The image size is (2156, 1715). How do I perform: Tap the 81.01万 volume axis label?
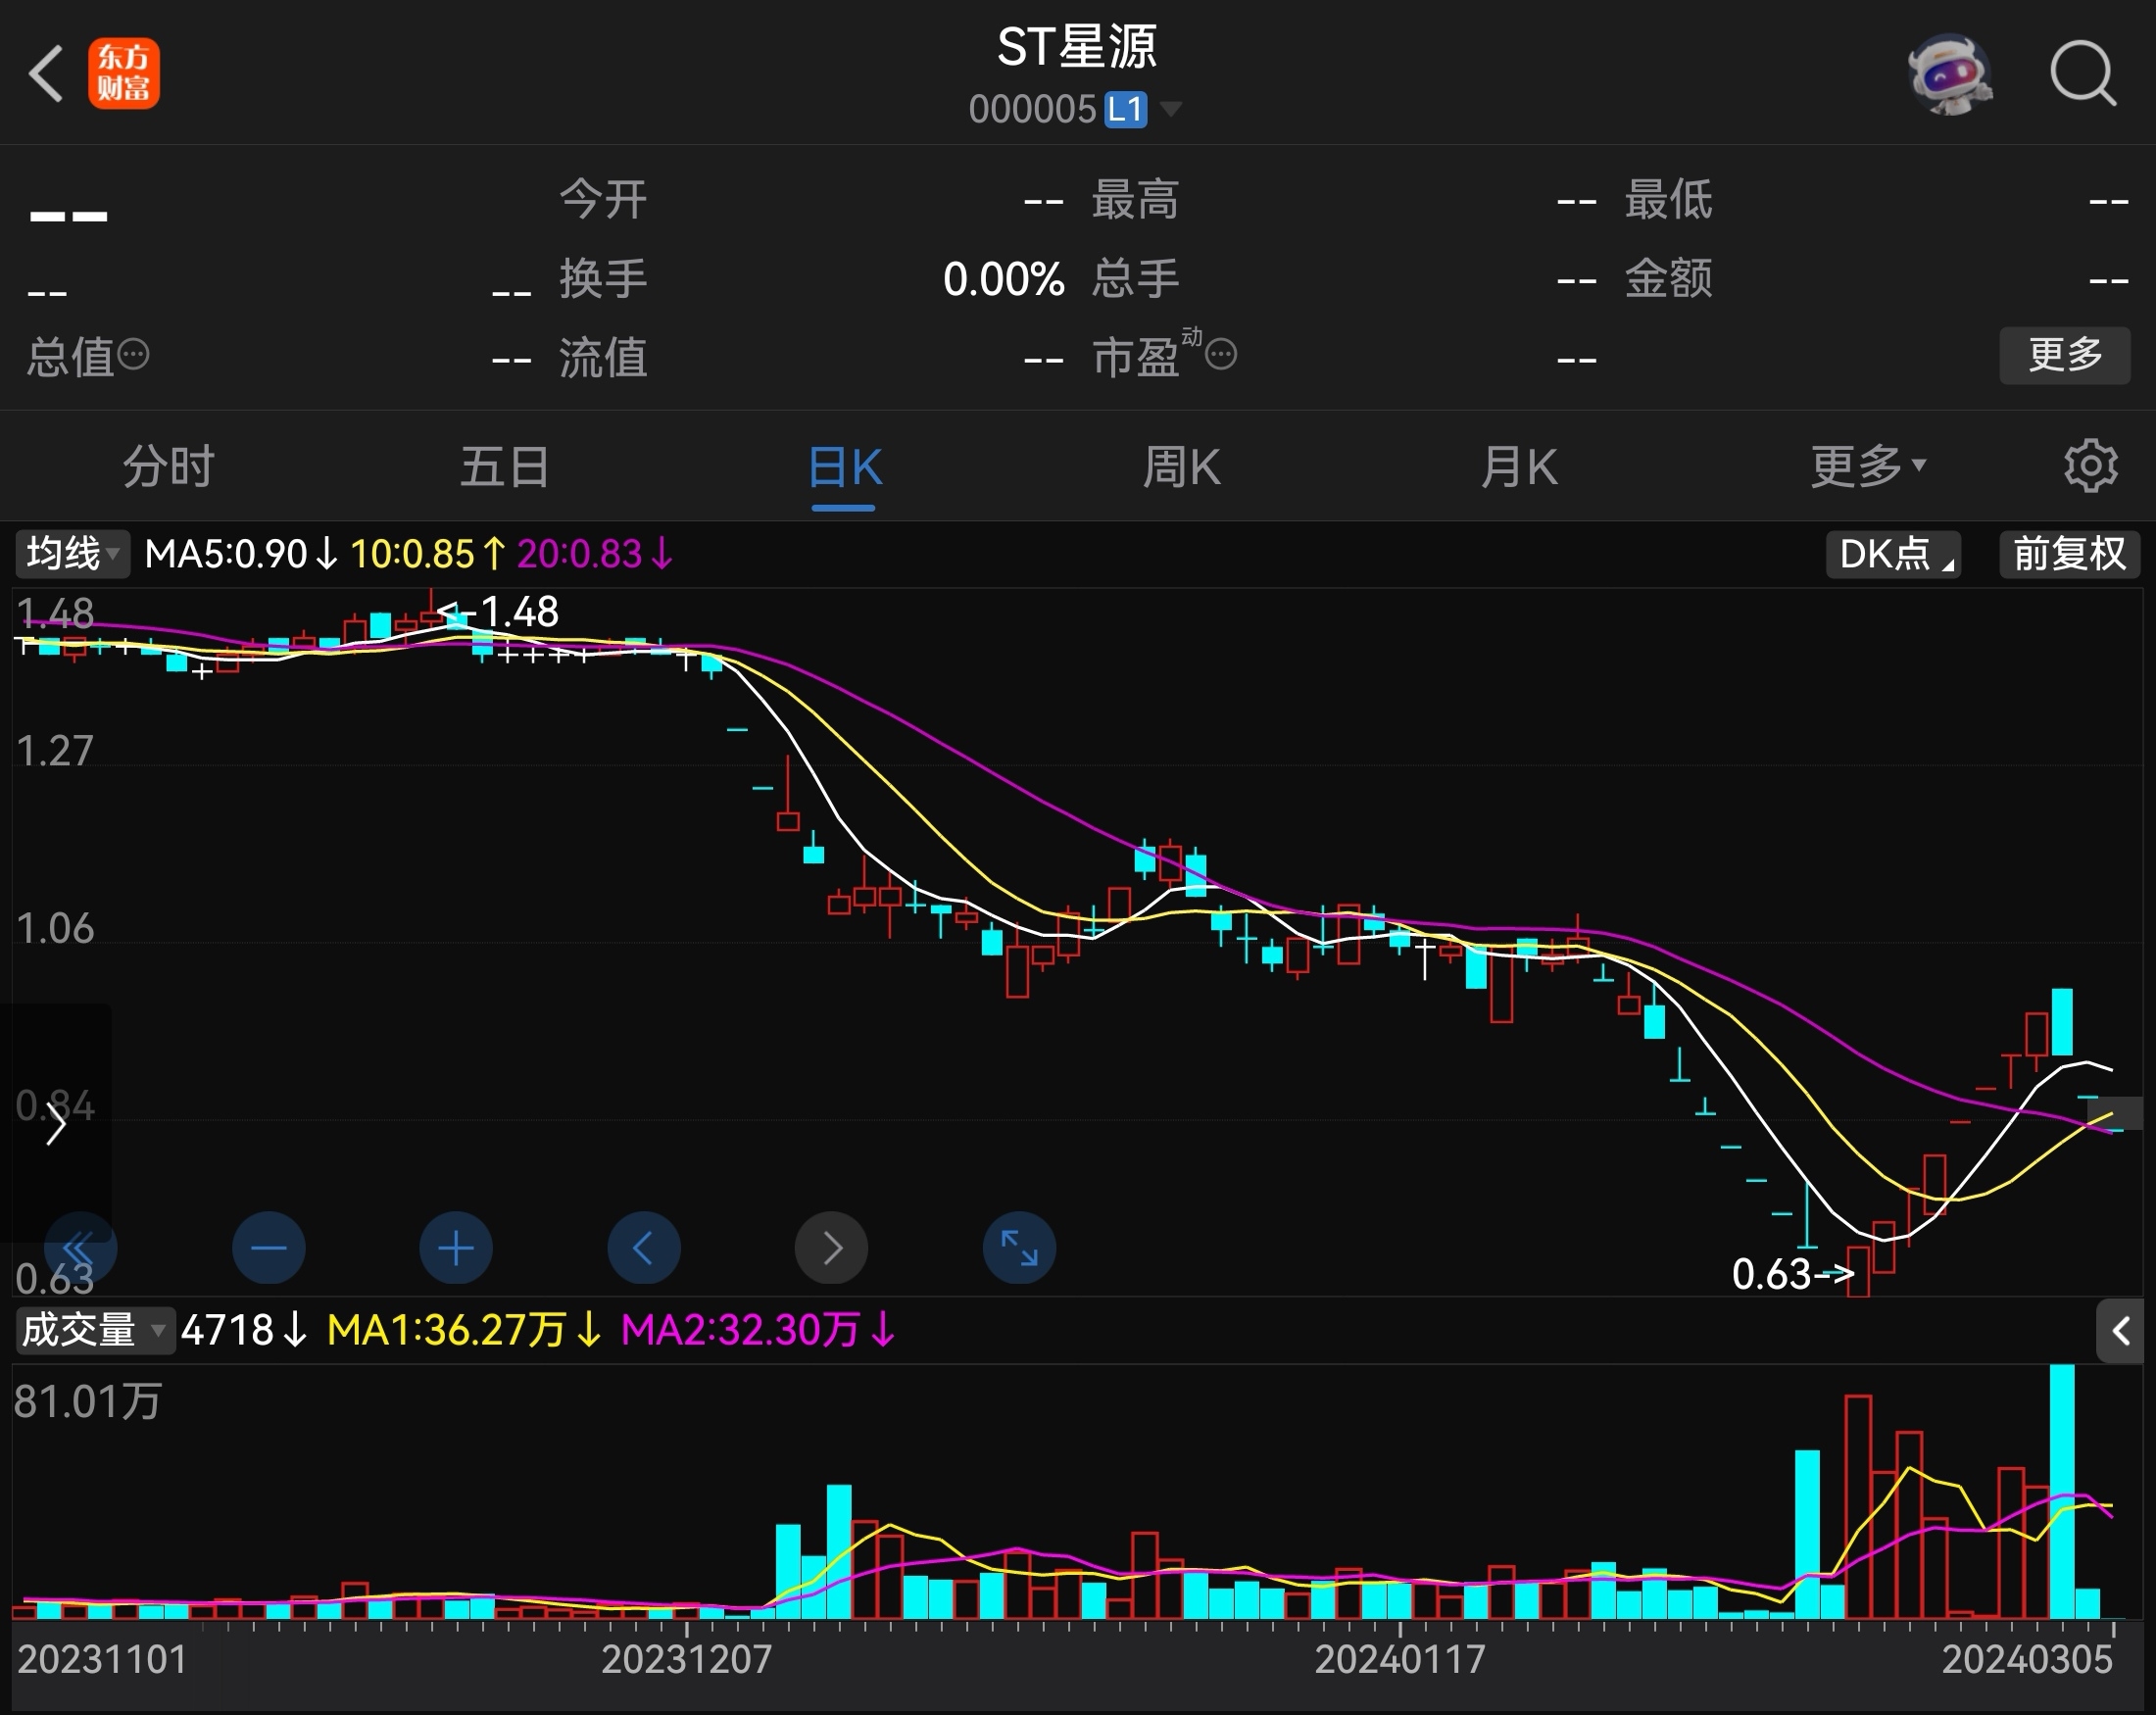(87, 1402)
